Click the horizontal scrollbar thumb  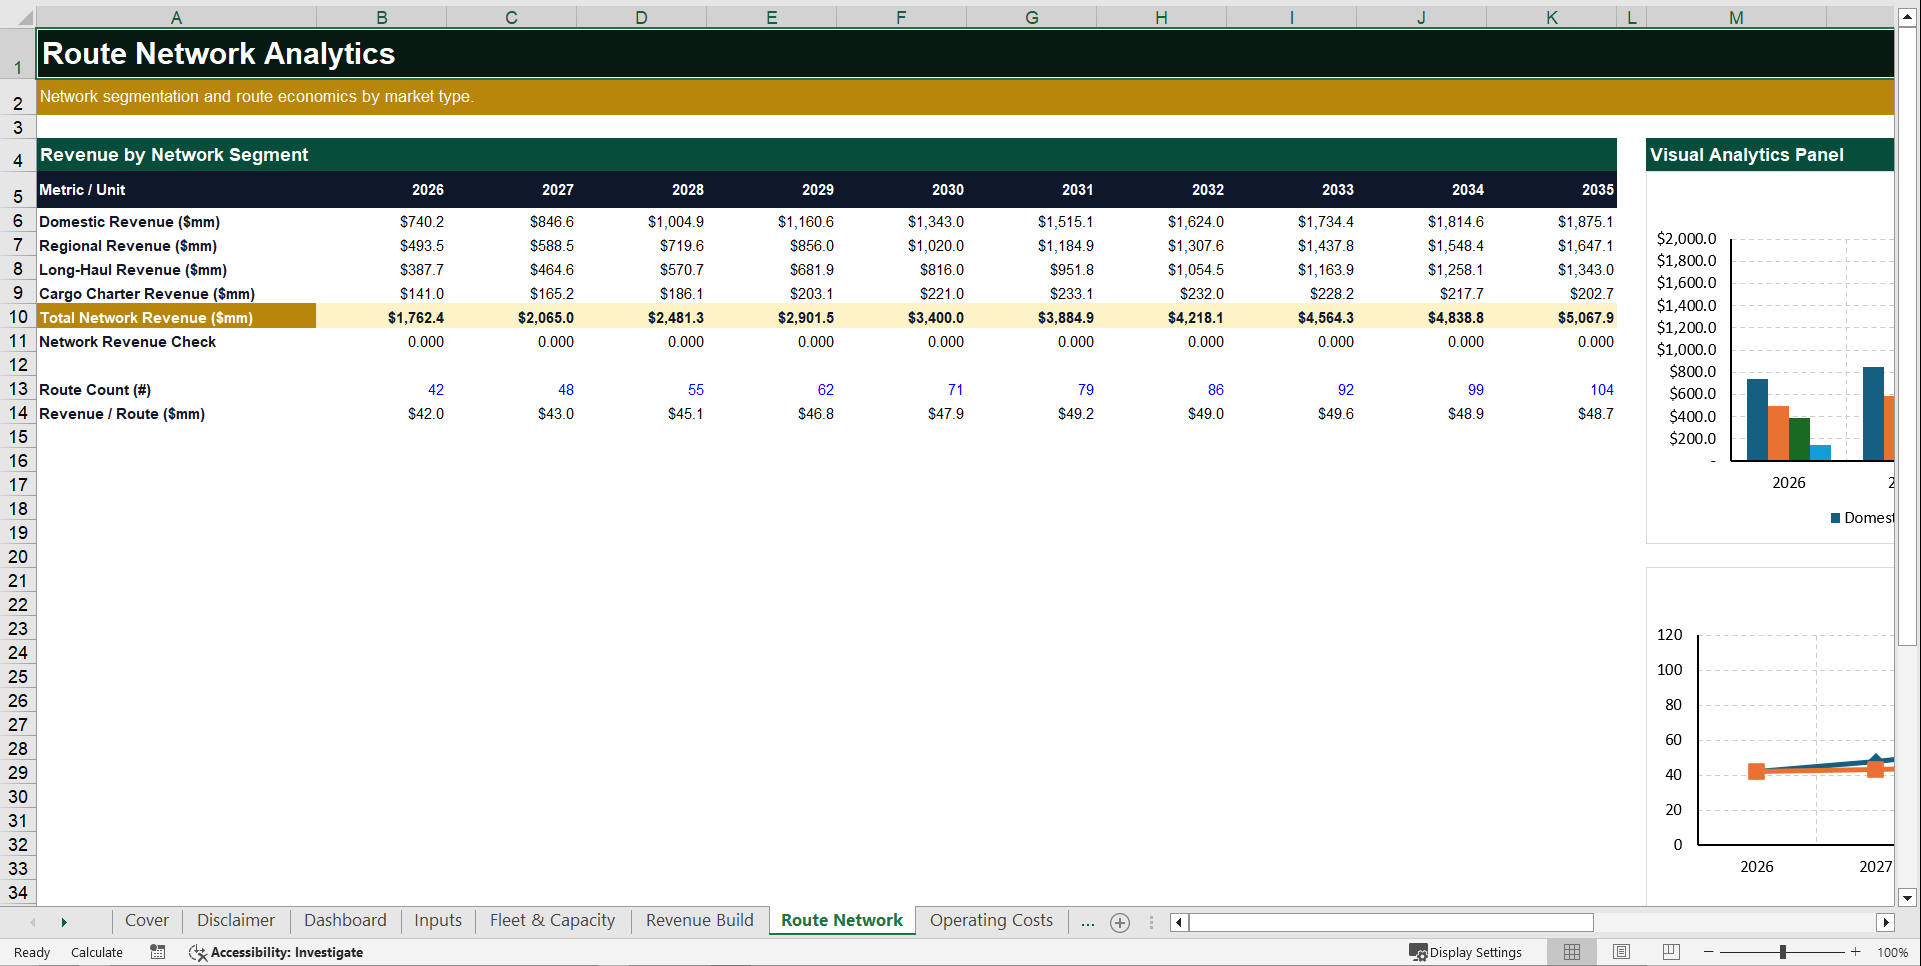pyautogui.click(x=1391, y=922)
